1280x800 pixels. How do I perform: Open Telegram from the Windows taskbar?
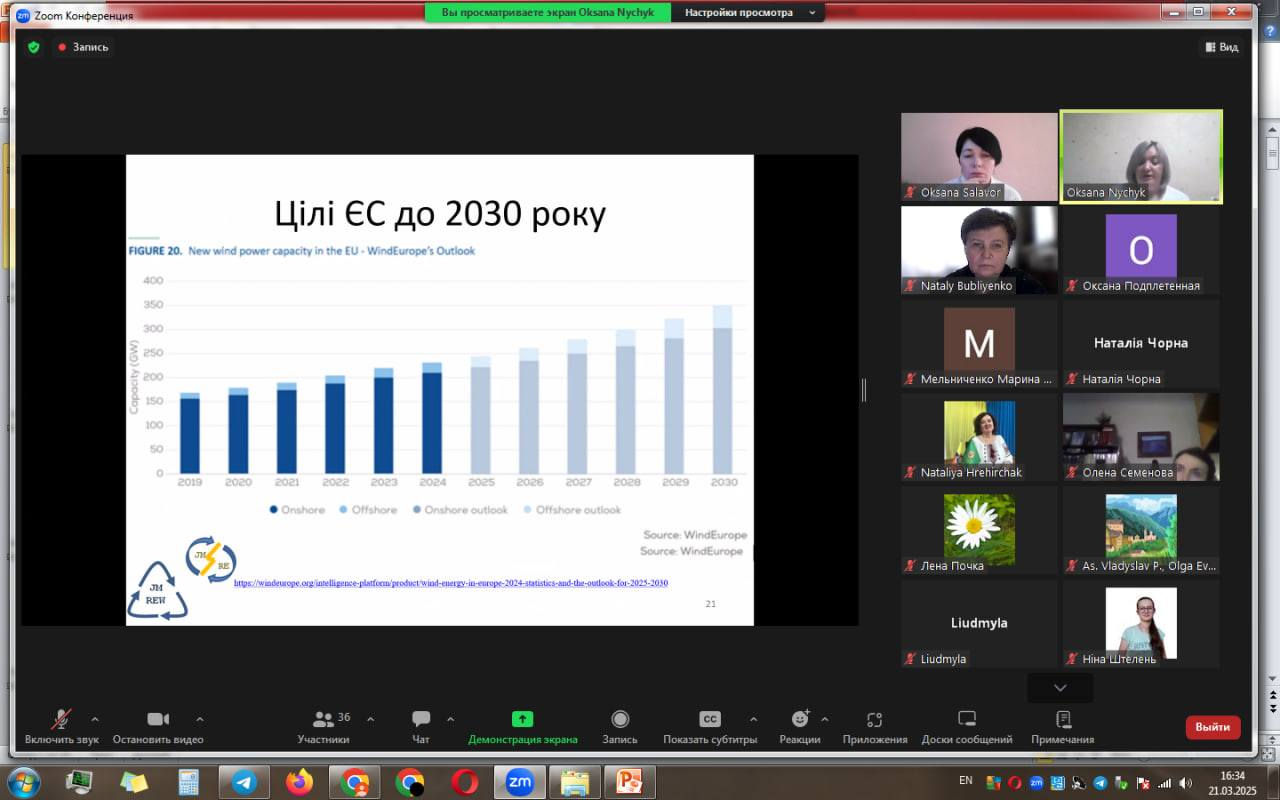pos(245,781)
